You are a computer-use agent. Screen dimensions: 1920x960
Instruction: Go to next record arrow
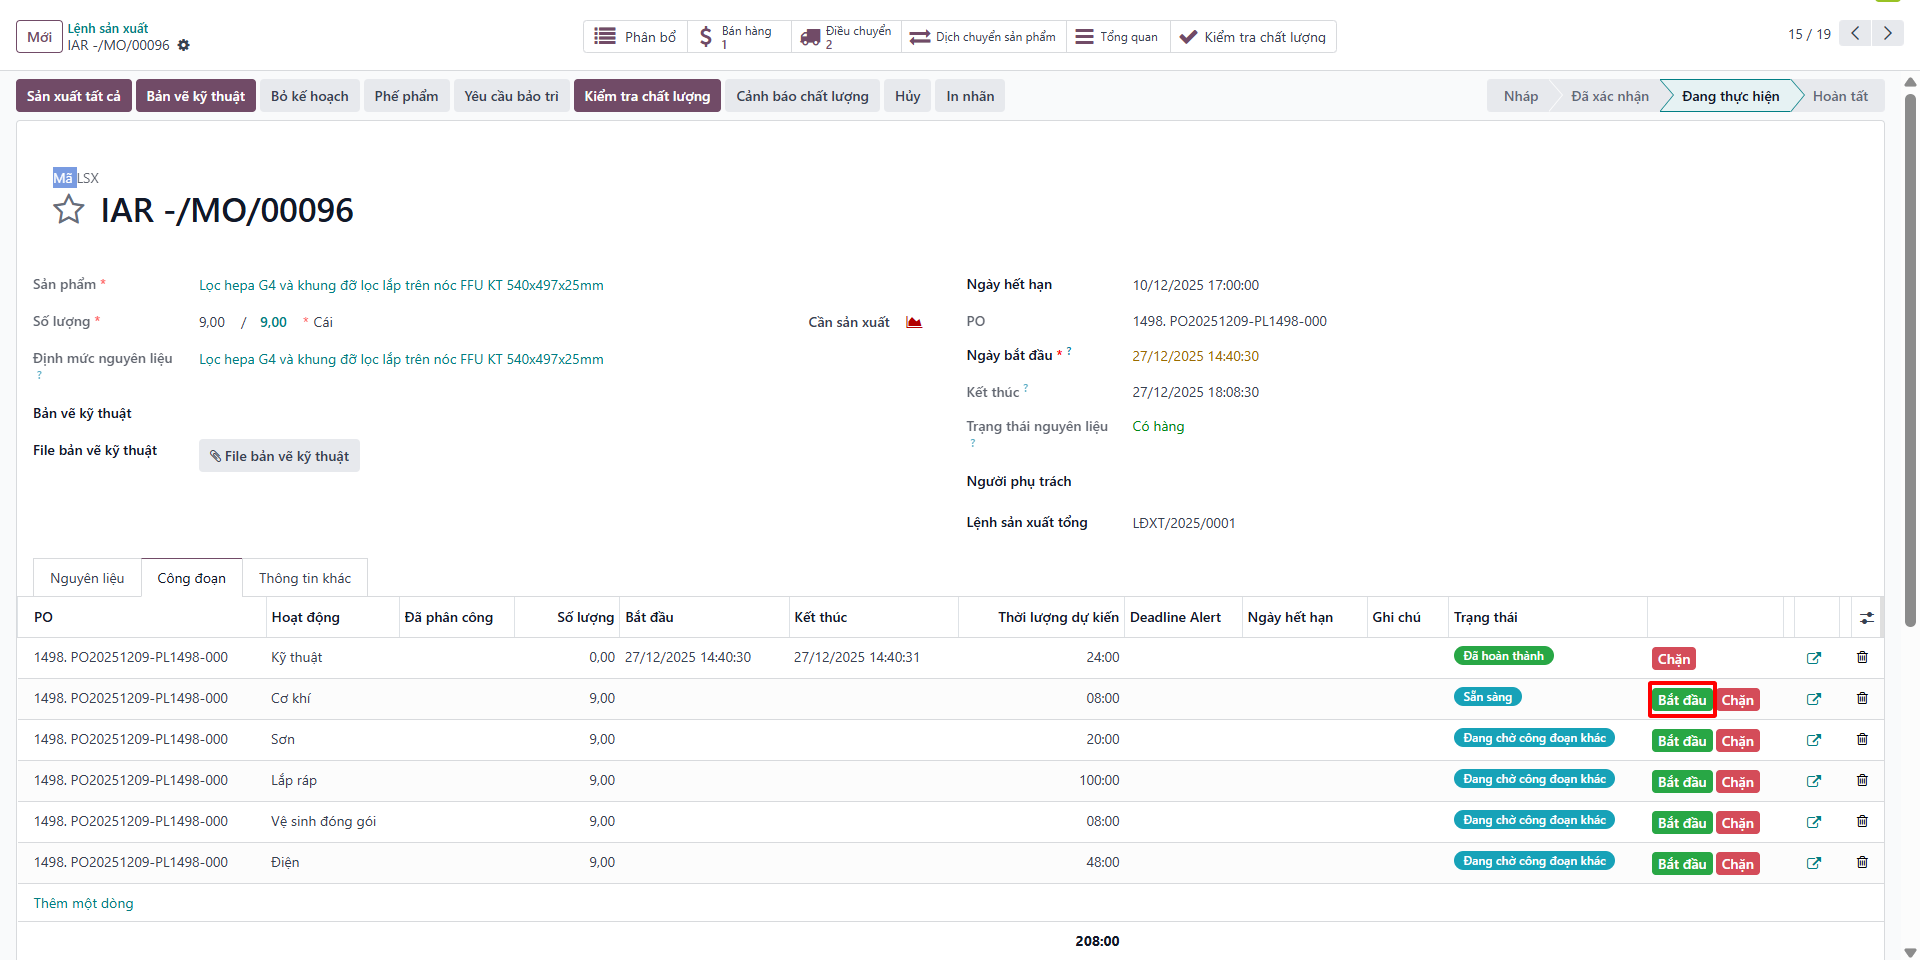pyautogui.click(x=1887, y=33)
